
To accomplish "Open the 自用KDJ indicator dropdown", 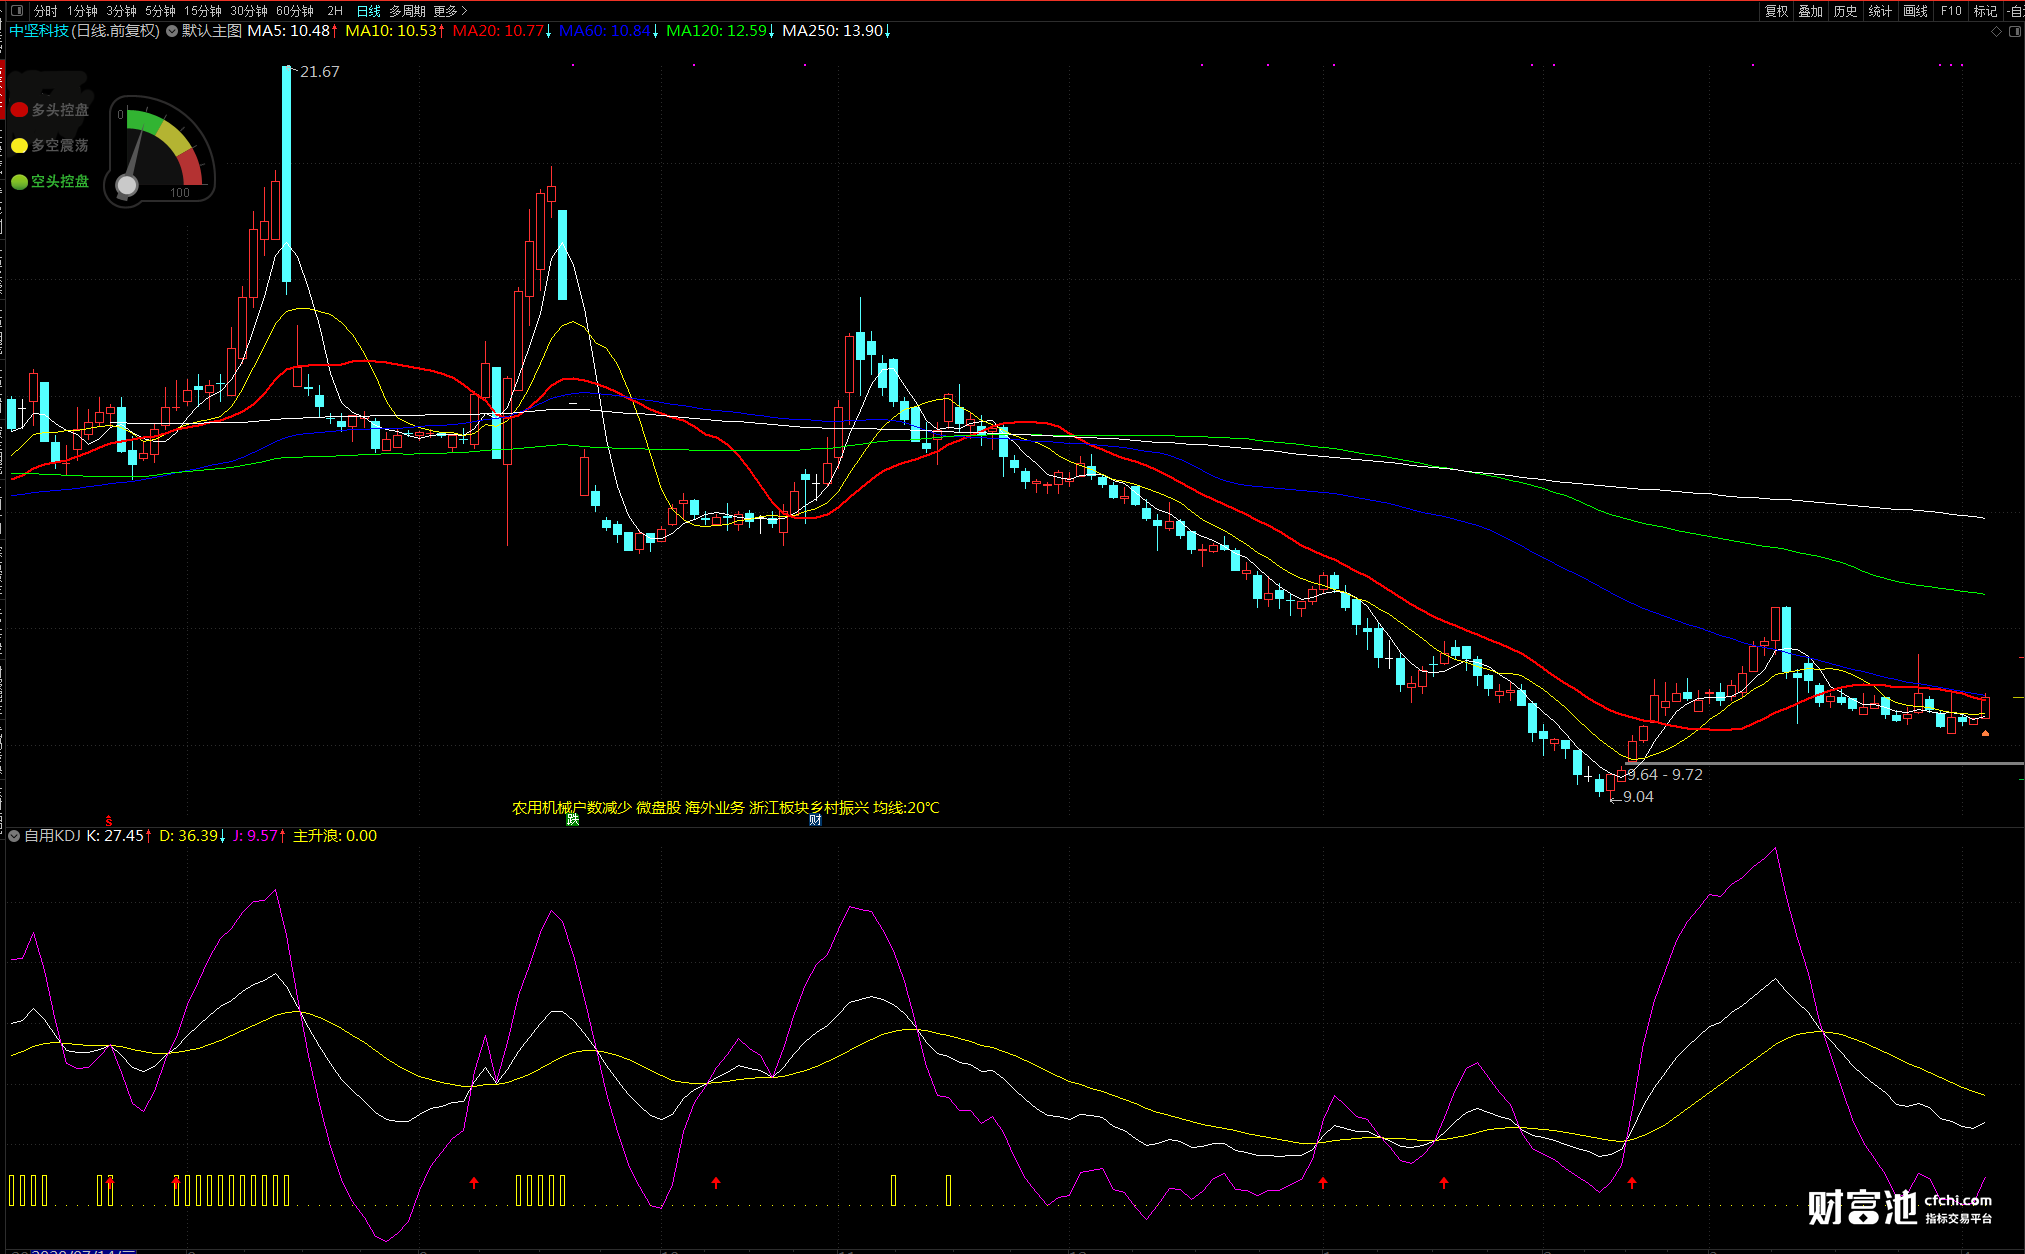I will (14, 836).
